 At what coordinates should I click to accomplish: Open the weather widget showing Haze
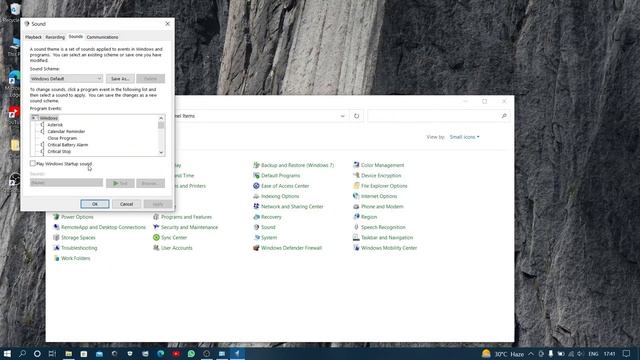pos(503,354)
